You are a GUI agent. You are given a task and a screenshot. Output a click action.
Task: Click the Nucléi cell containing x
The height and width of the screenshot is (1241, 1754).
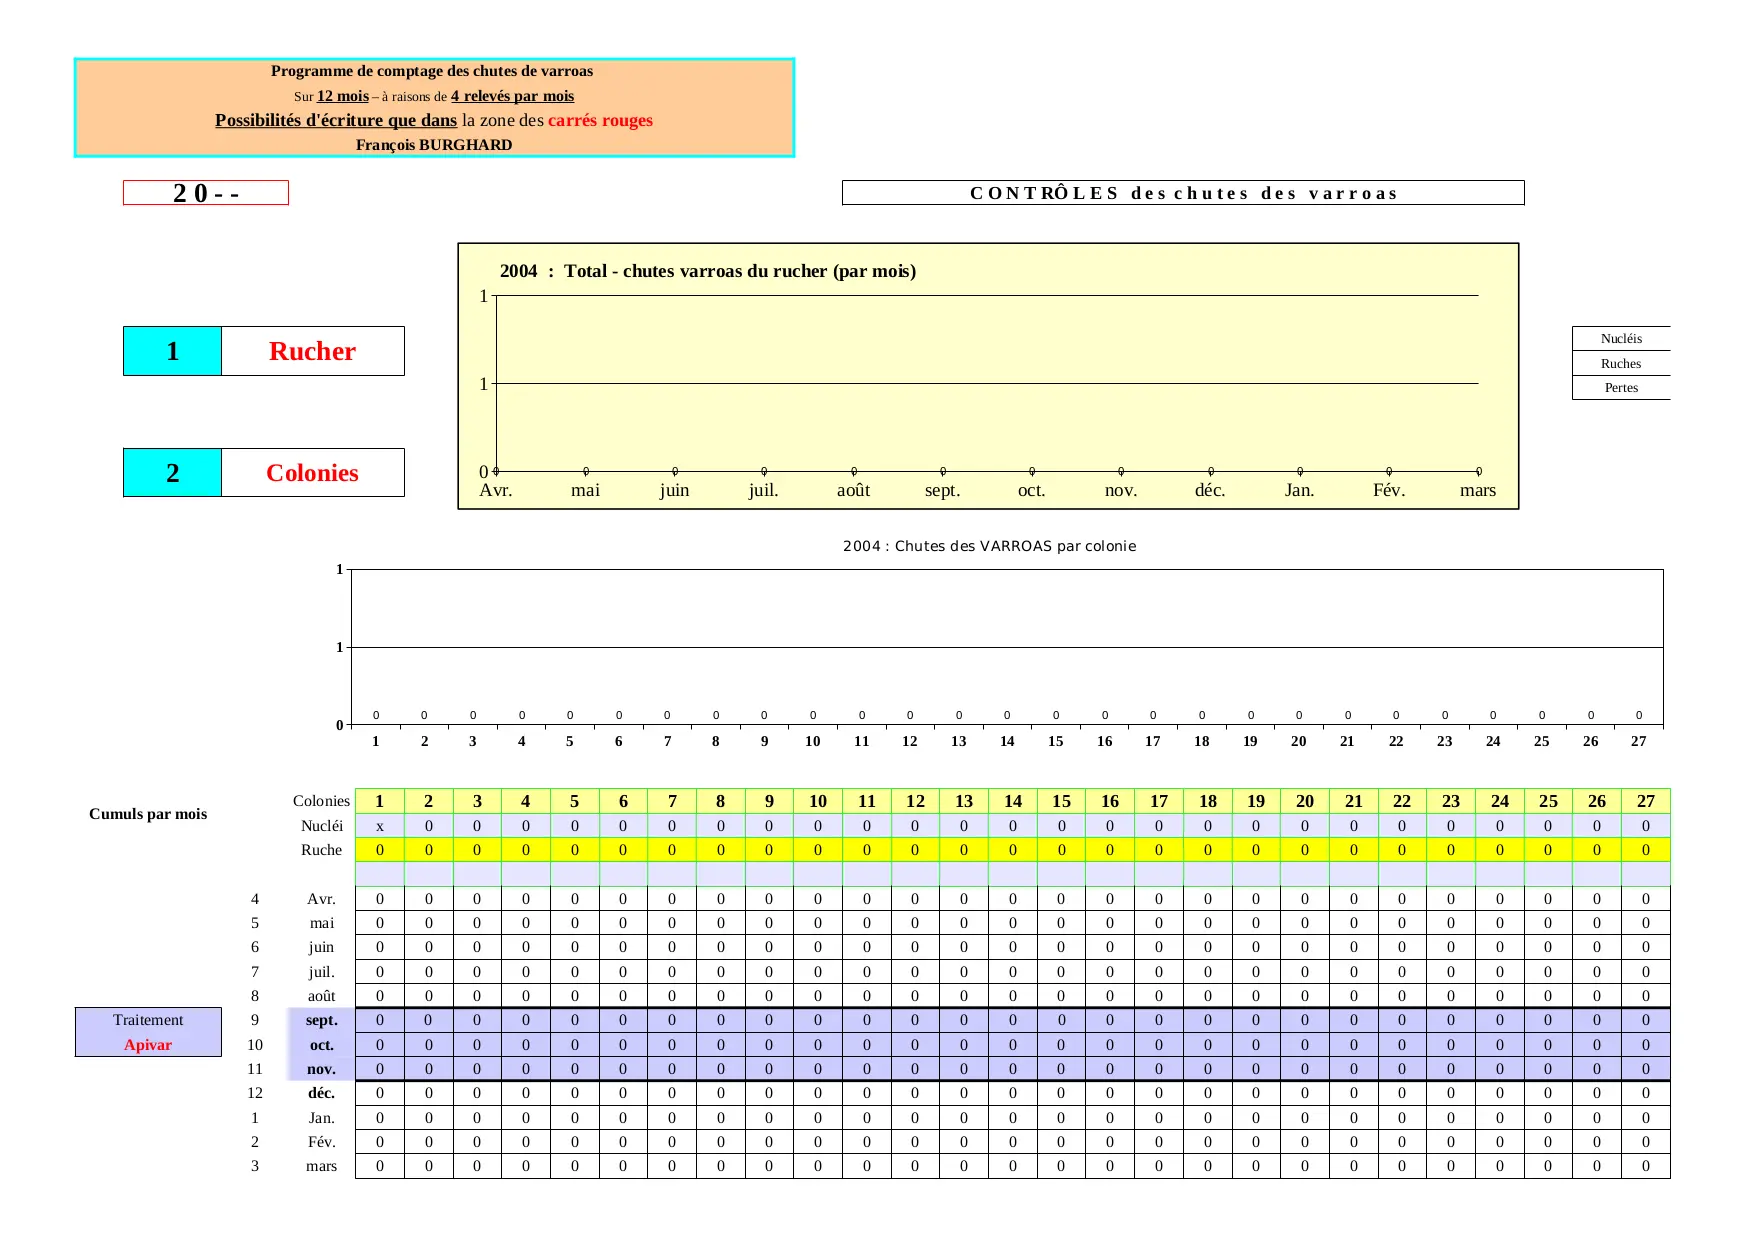point(380,826)
